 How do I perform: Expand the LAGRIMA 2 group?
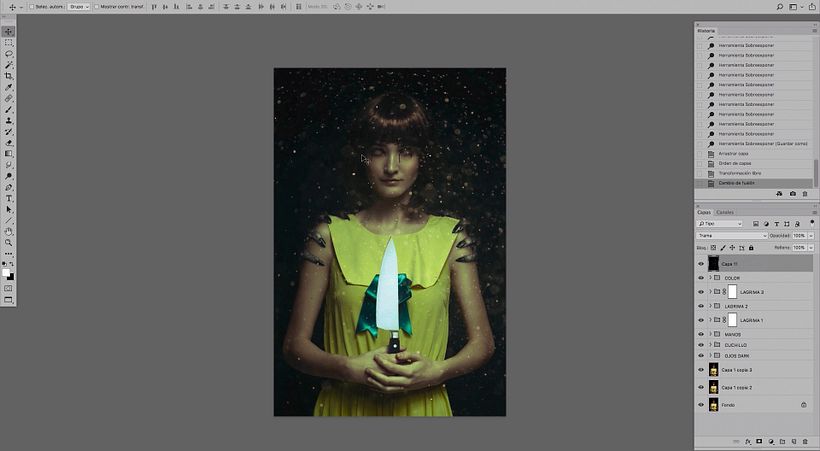tap(710, 306)
